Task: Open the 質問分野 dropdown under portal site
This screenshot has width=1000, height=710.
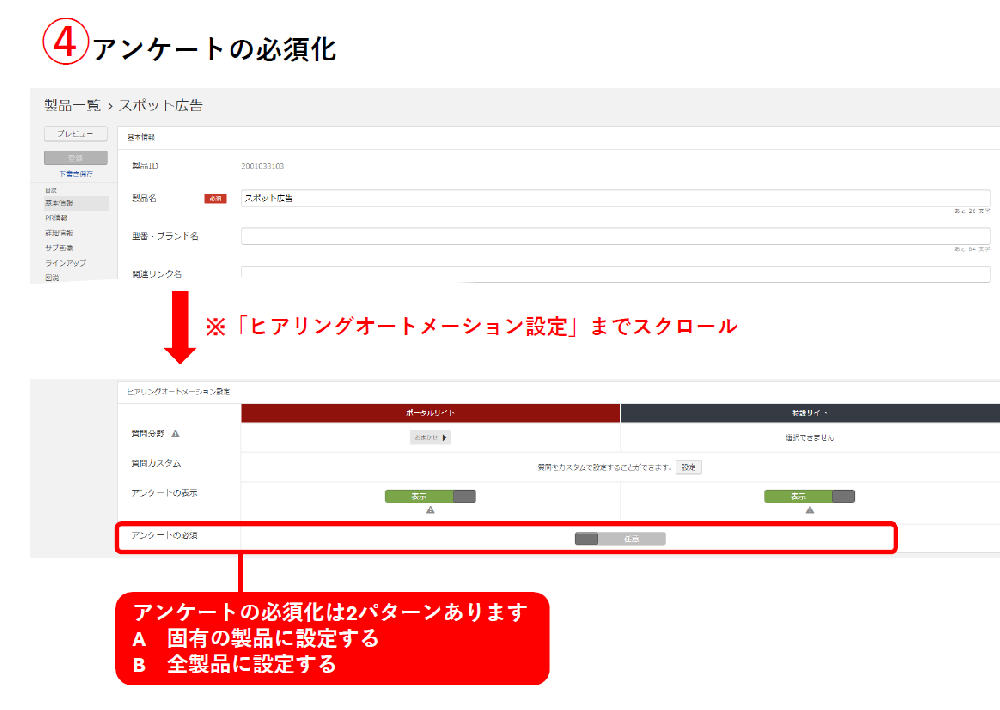Action: 430,437
